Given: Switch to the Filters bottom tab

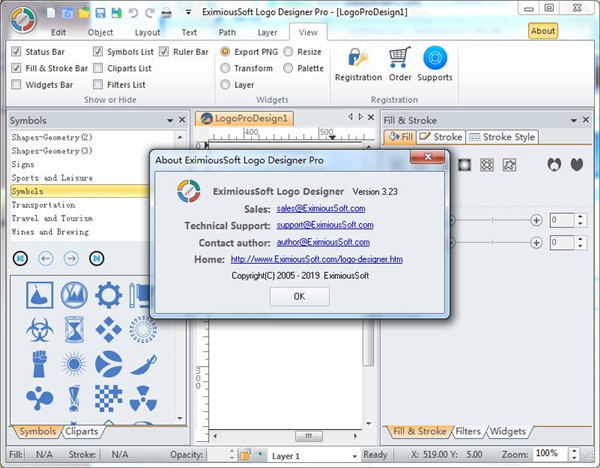Looking at the screenshot, I should (x=468, y=431).
